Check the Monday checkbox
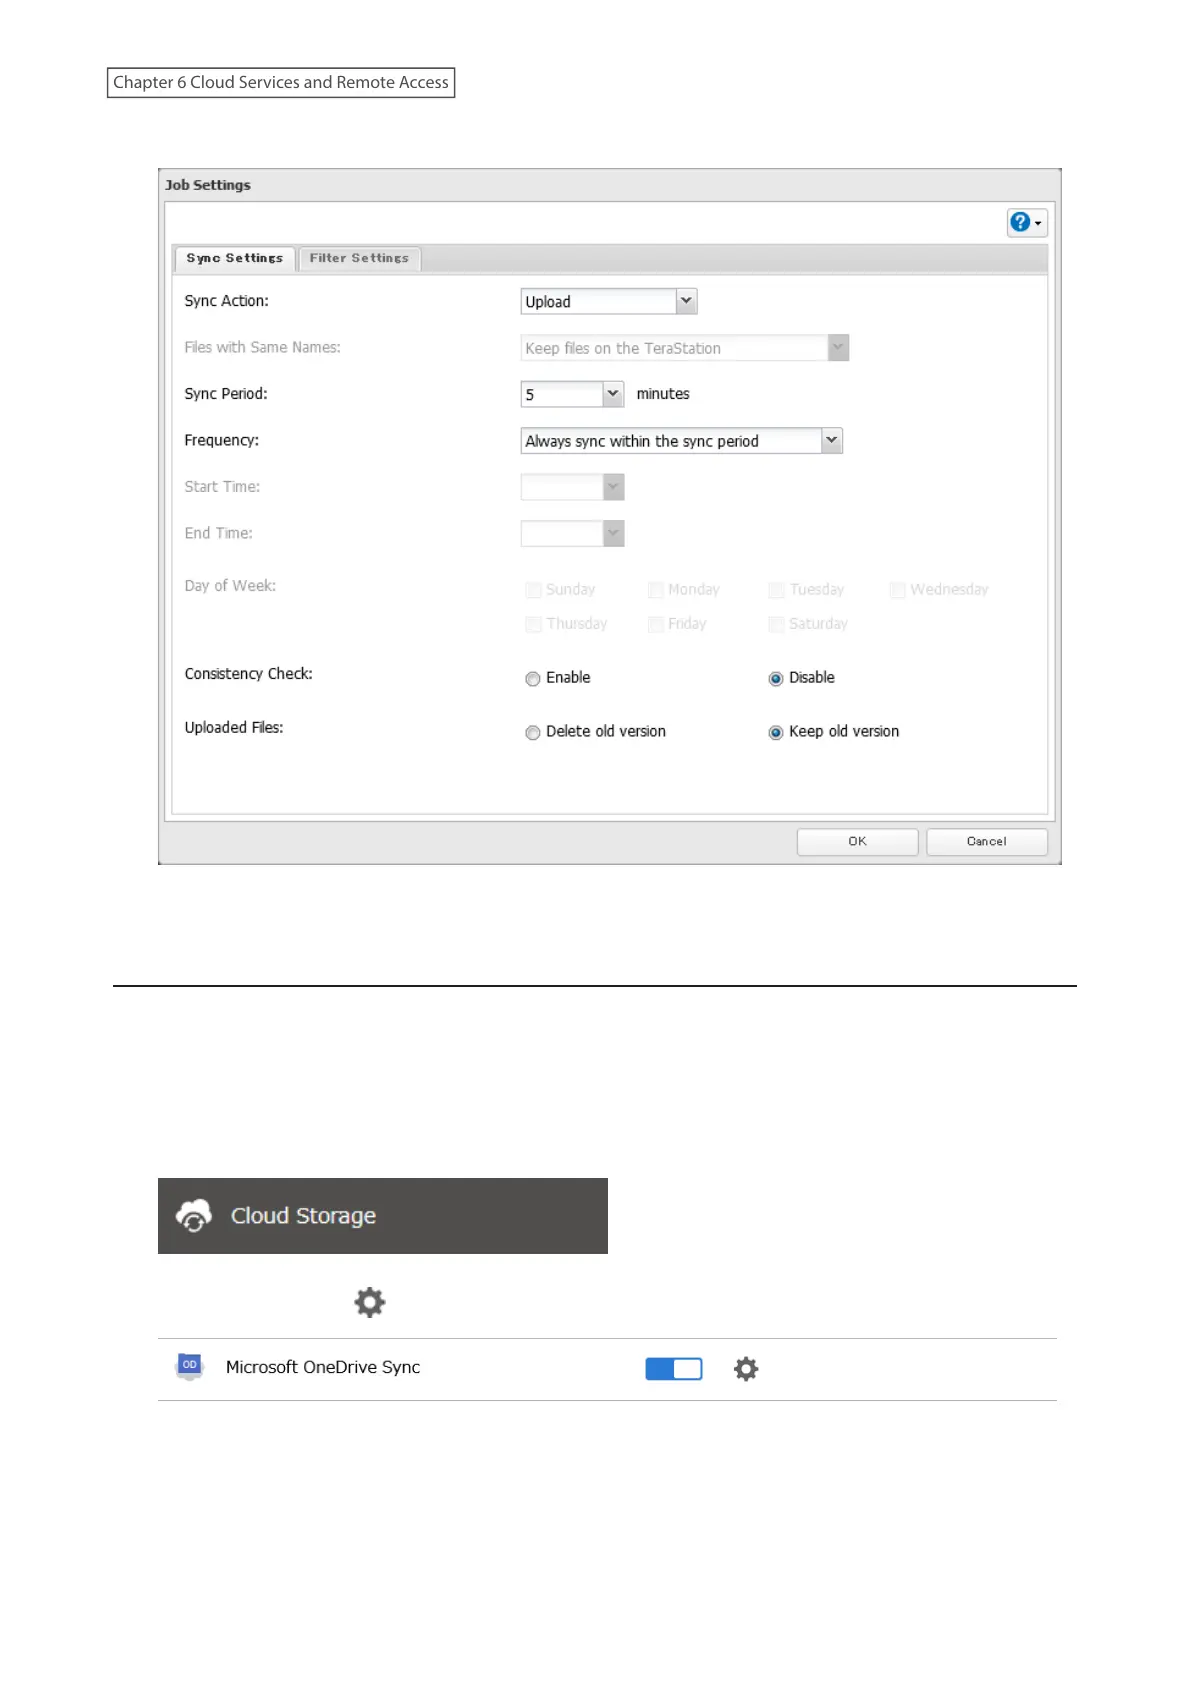 (x=656, y=590)
